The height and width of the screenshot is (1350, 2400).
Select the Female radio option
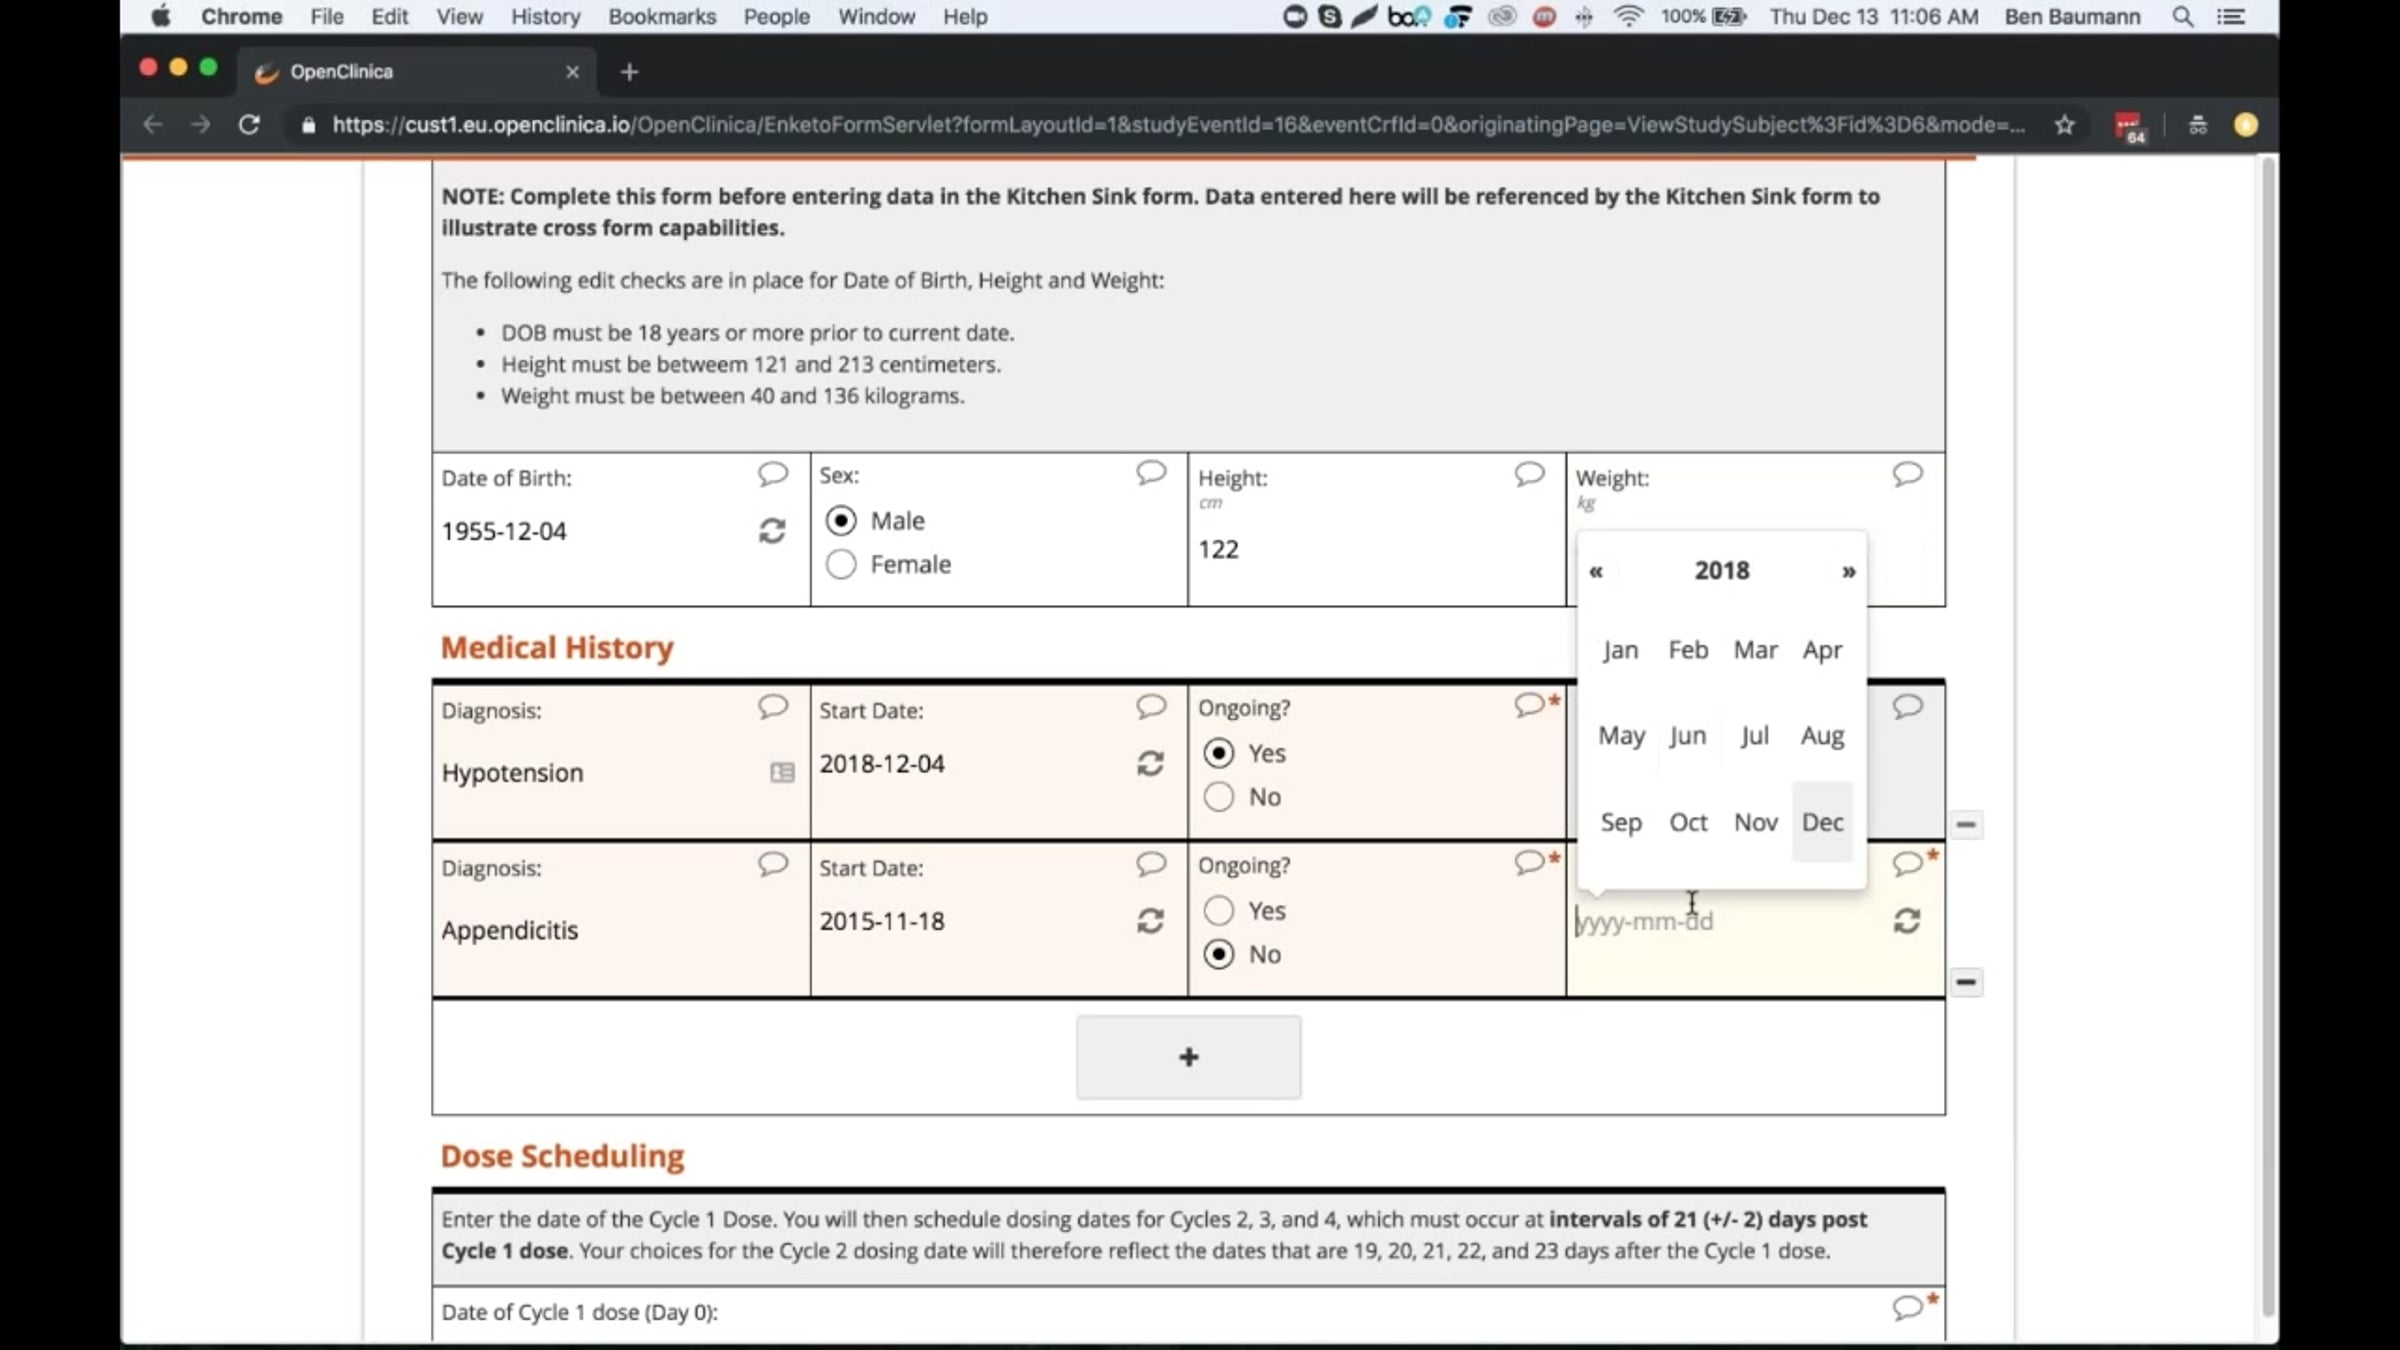840,564
